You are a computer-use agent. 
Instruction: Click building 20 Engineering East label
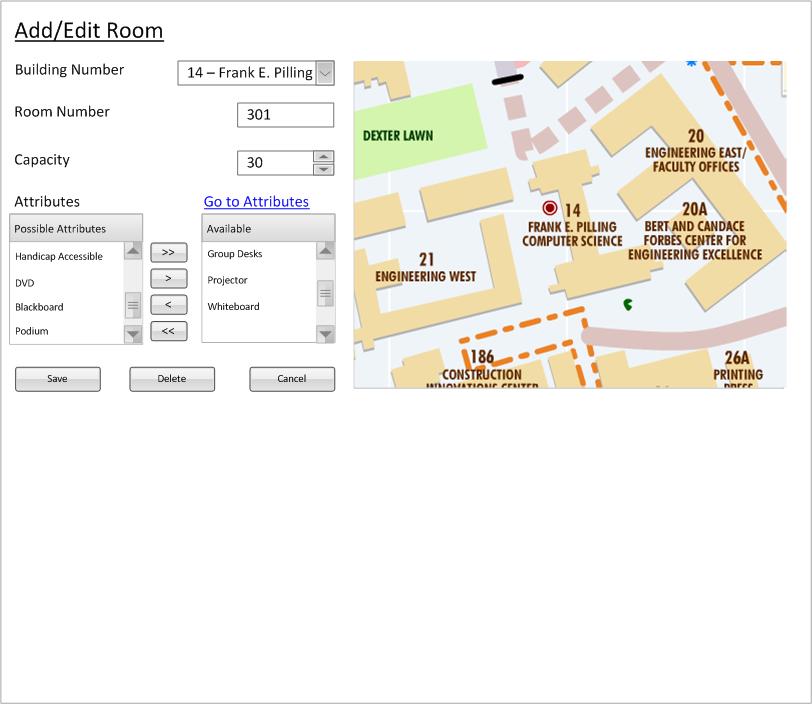point(695,151)
